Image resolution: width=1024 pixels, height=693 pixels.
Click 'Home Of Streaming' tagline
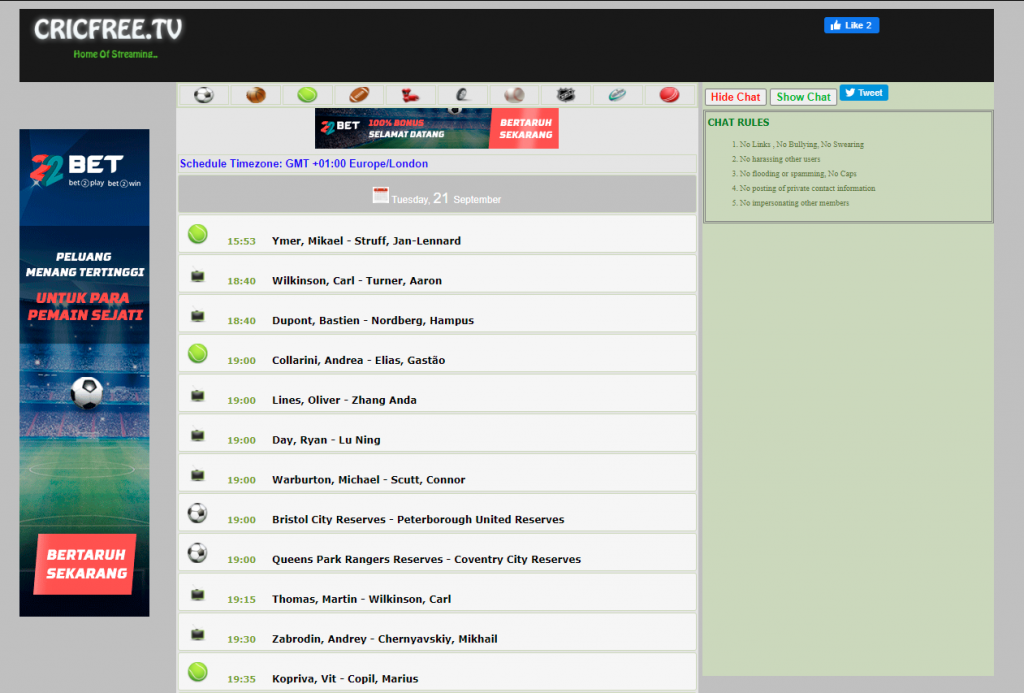coord(115,54)
